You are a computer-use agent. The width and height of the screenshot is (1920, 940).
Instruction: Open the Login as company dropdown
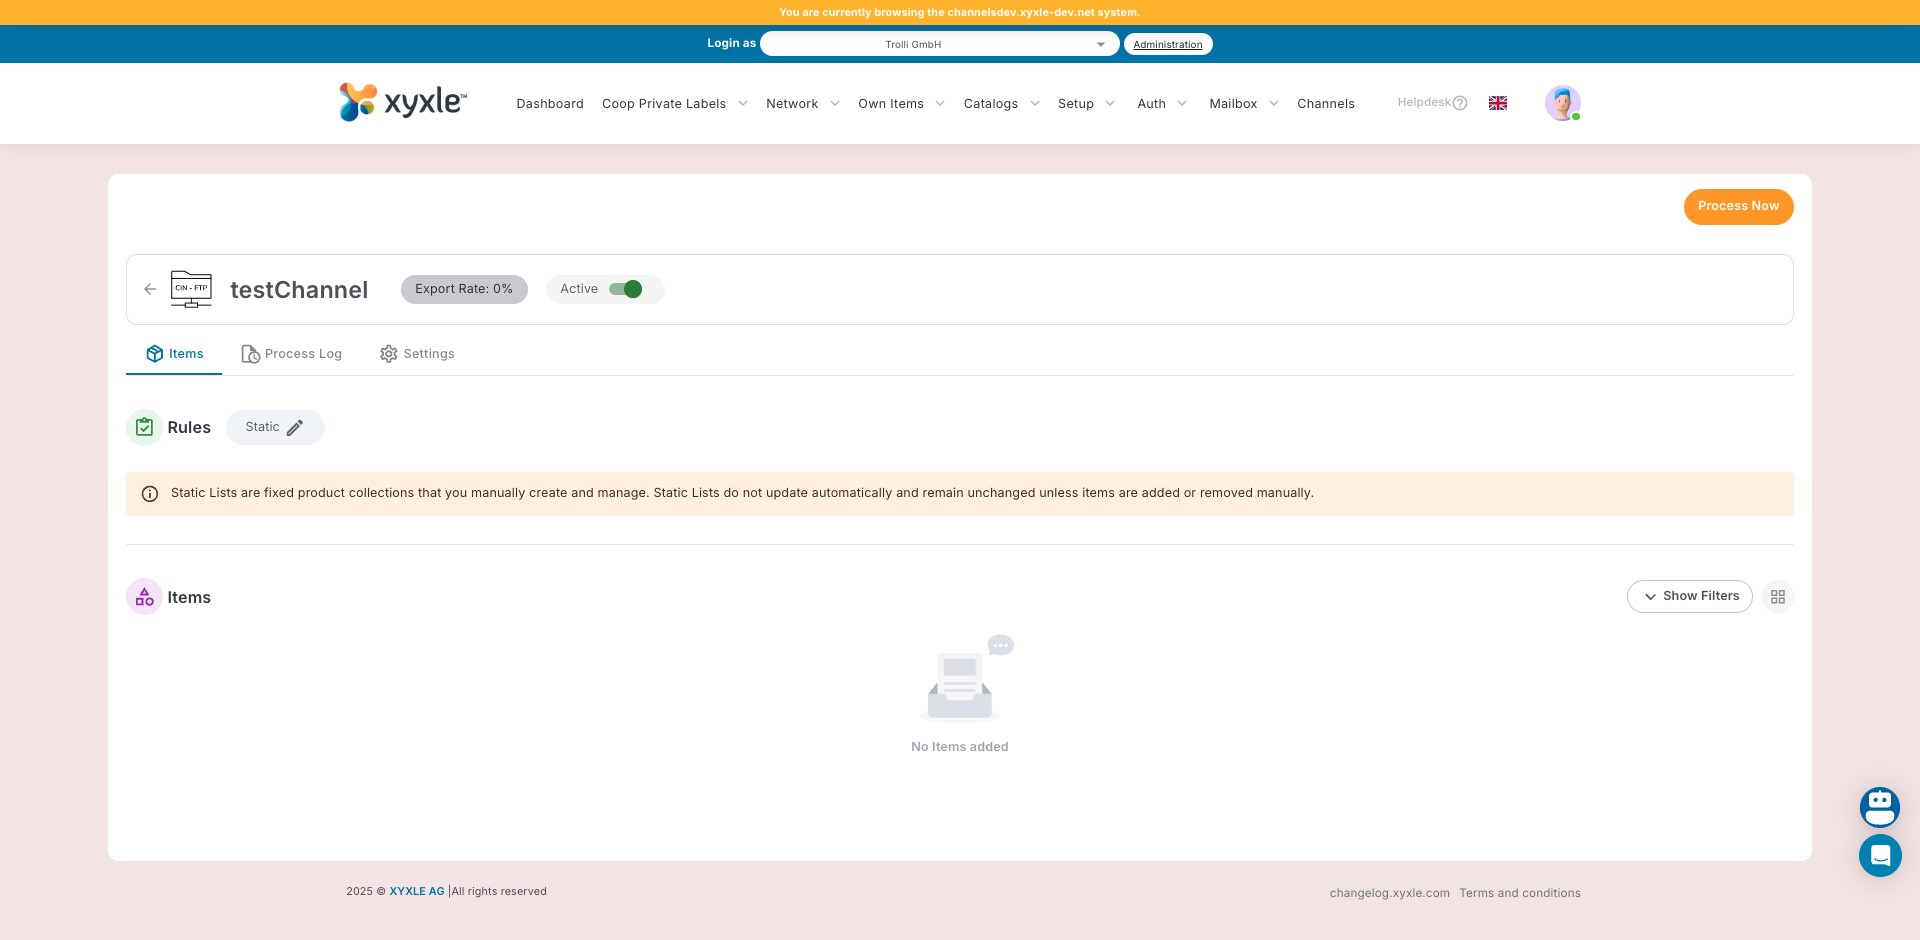939,44
